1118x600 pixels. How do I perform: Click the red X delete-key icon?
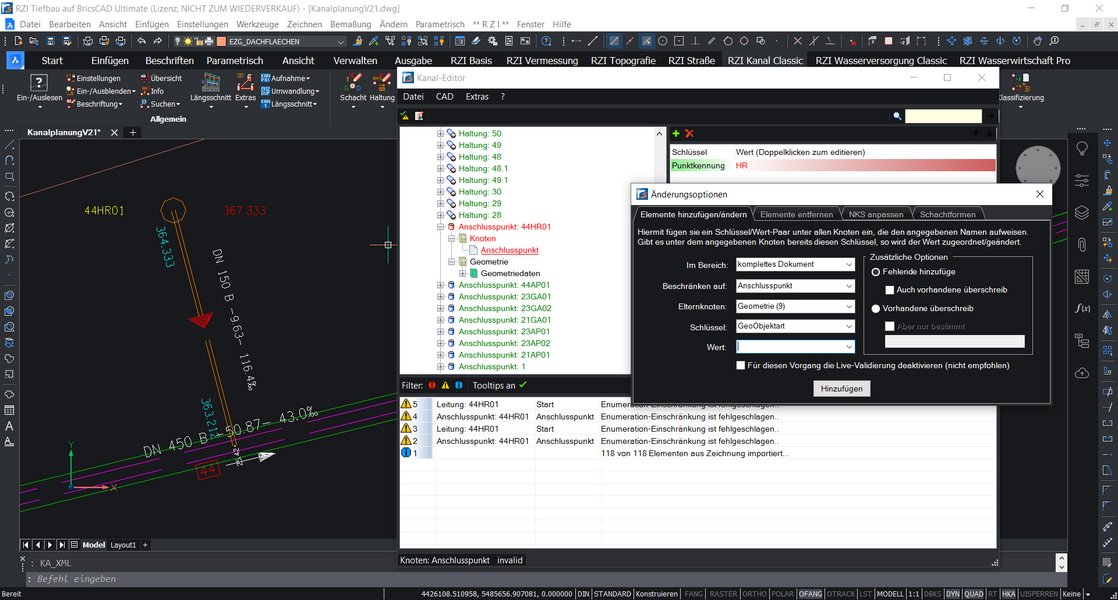pos(689,133)
